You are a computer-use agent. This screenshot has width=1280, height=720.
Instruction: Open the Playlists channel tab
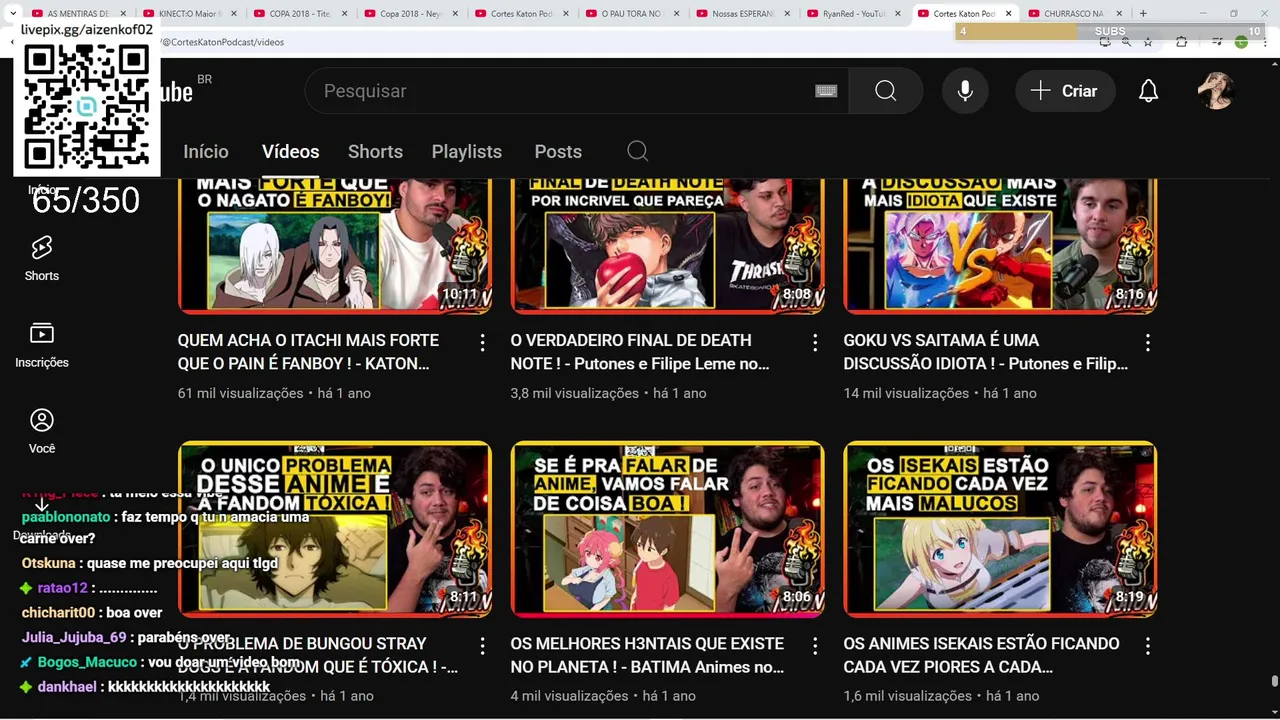click(x=467, y=152)
